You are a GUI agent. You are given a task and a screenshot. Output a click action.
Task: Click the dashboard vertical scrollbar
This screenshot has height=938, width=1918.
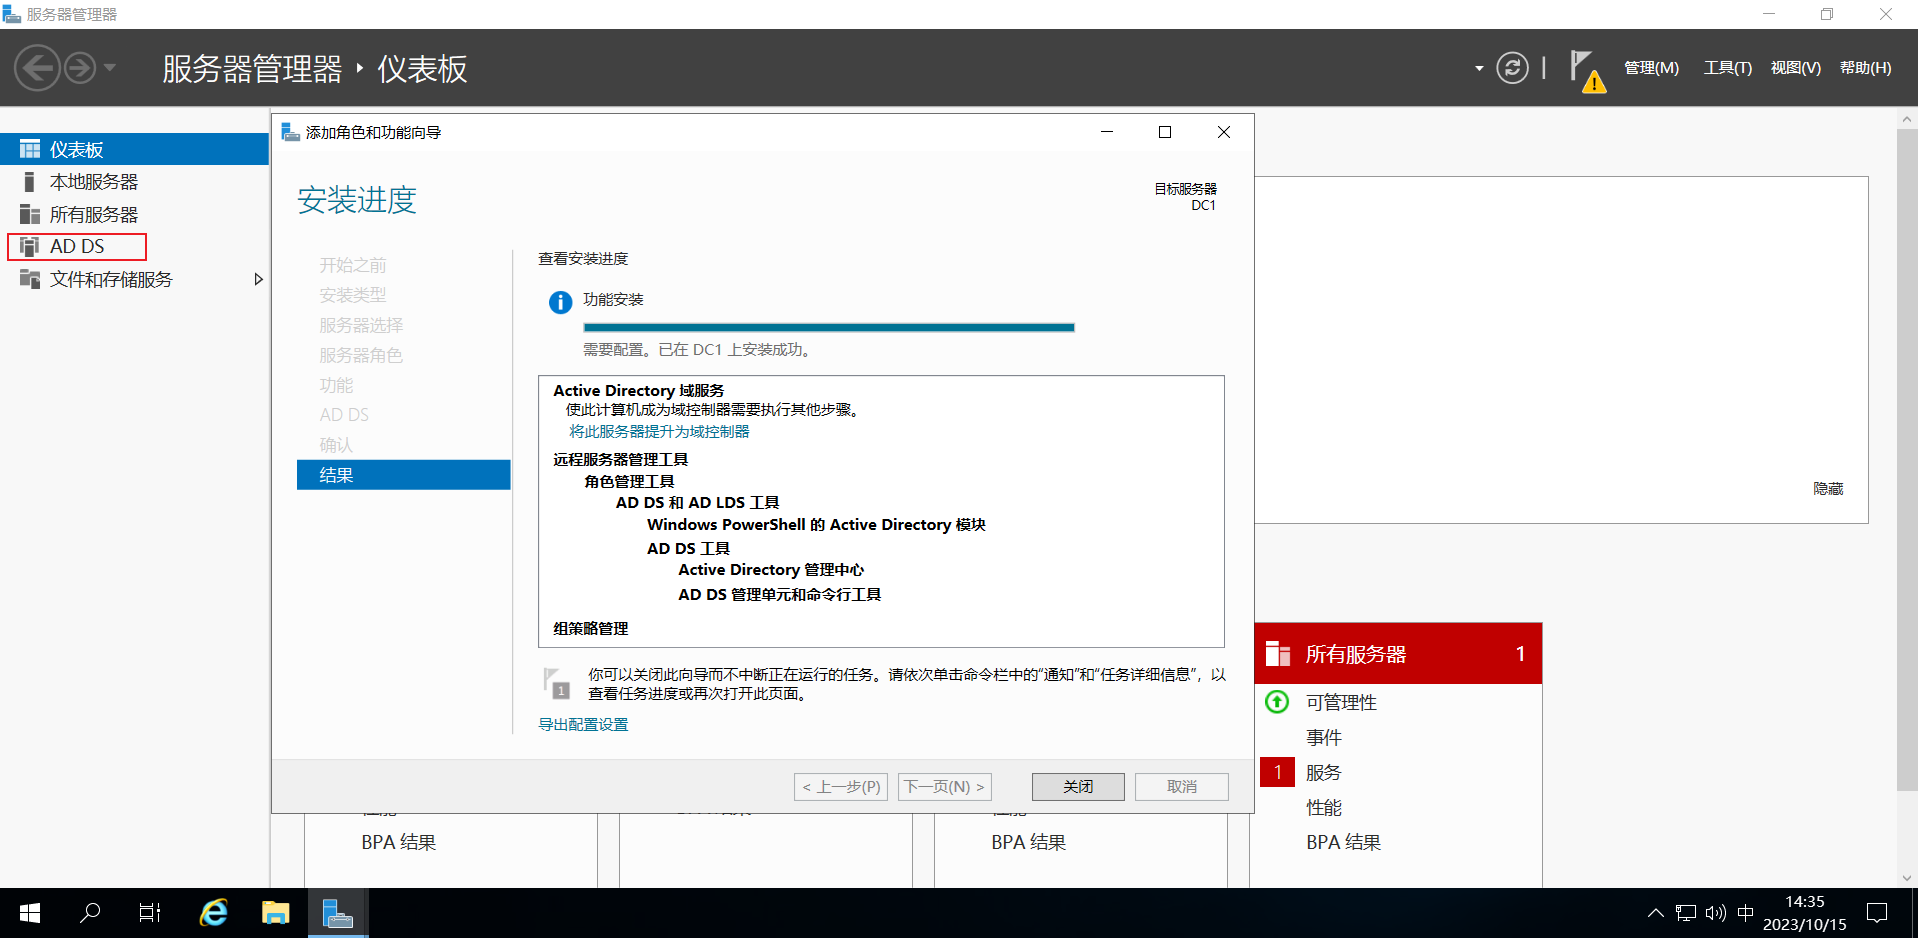tap(1906, 458)
